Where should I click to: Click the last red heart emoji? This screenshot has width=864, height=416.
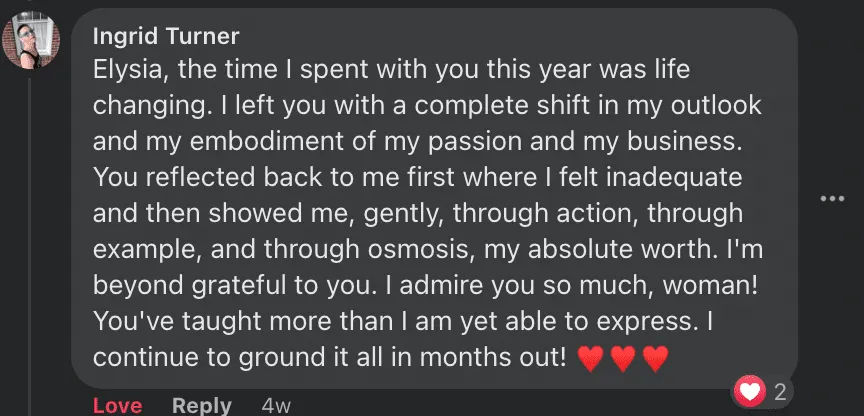[655, 357]
